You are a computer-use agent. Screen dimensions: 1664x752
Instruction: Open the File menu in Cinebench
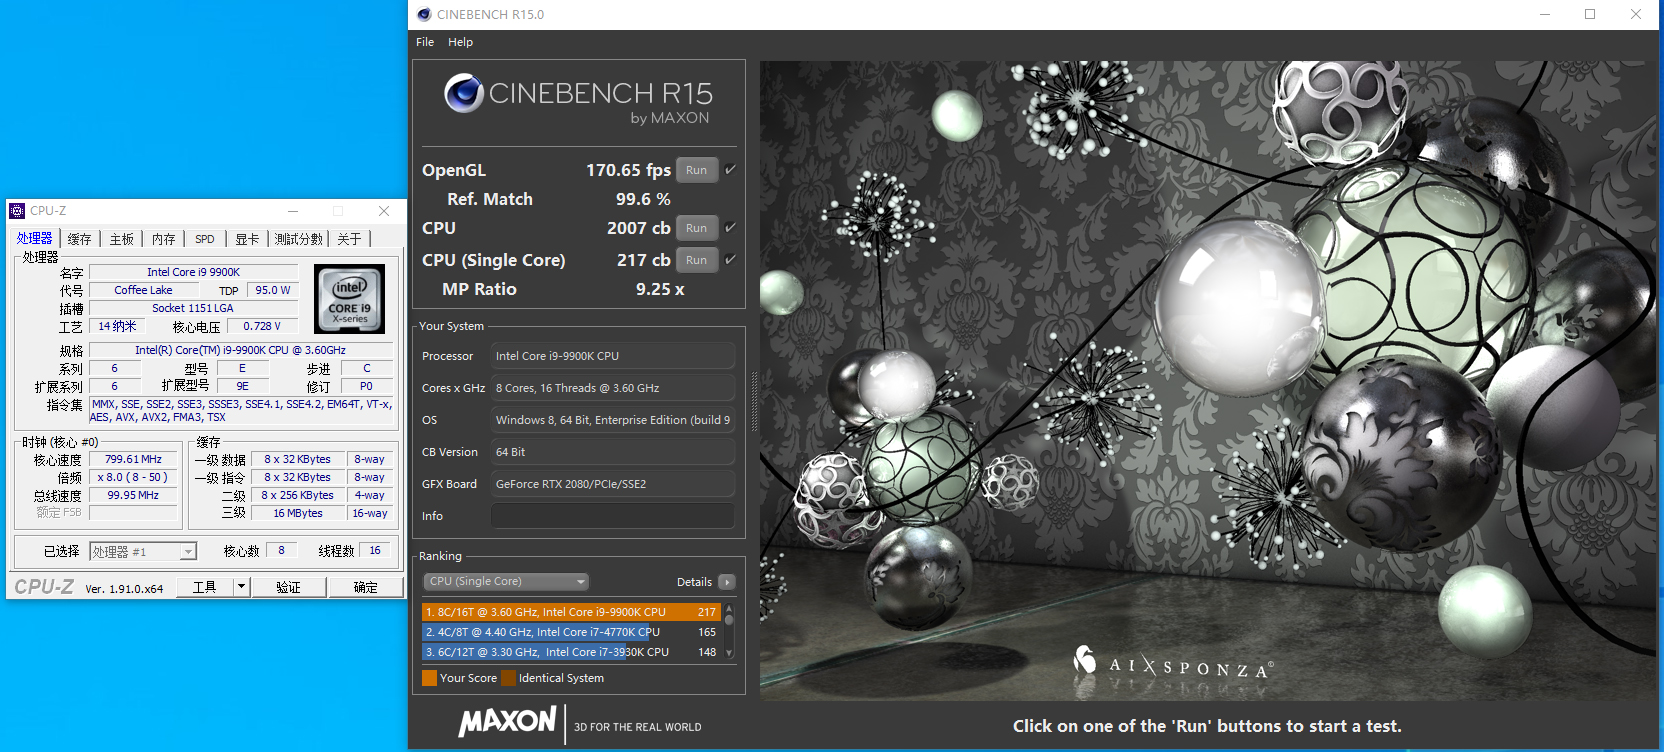pos(425,42)
